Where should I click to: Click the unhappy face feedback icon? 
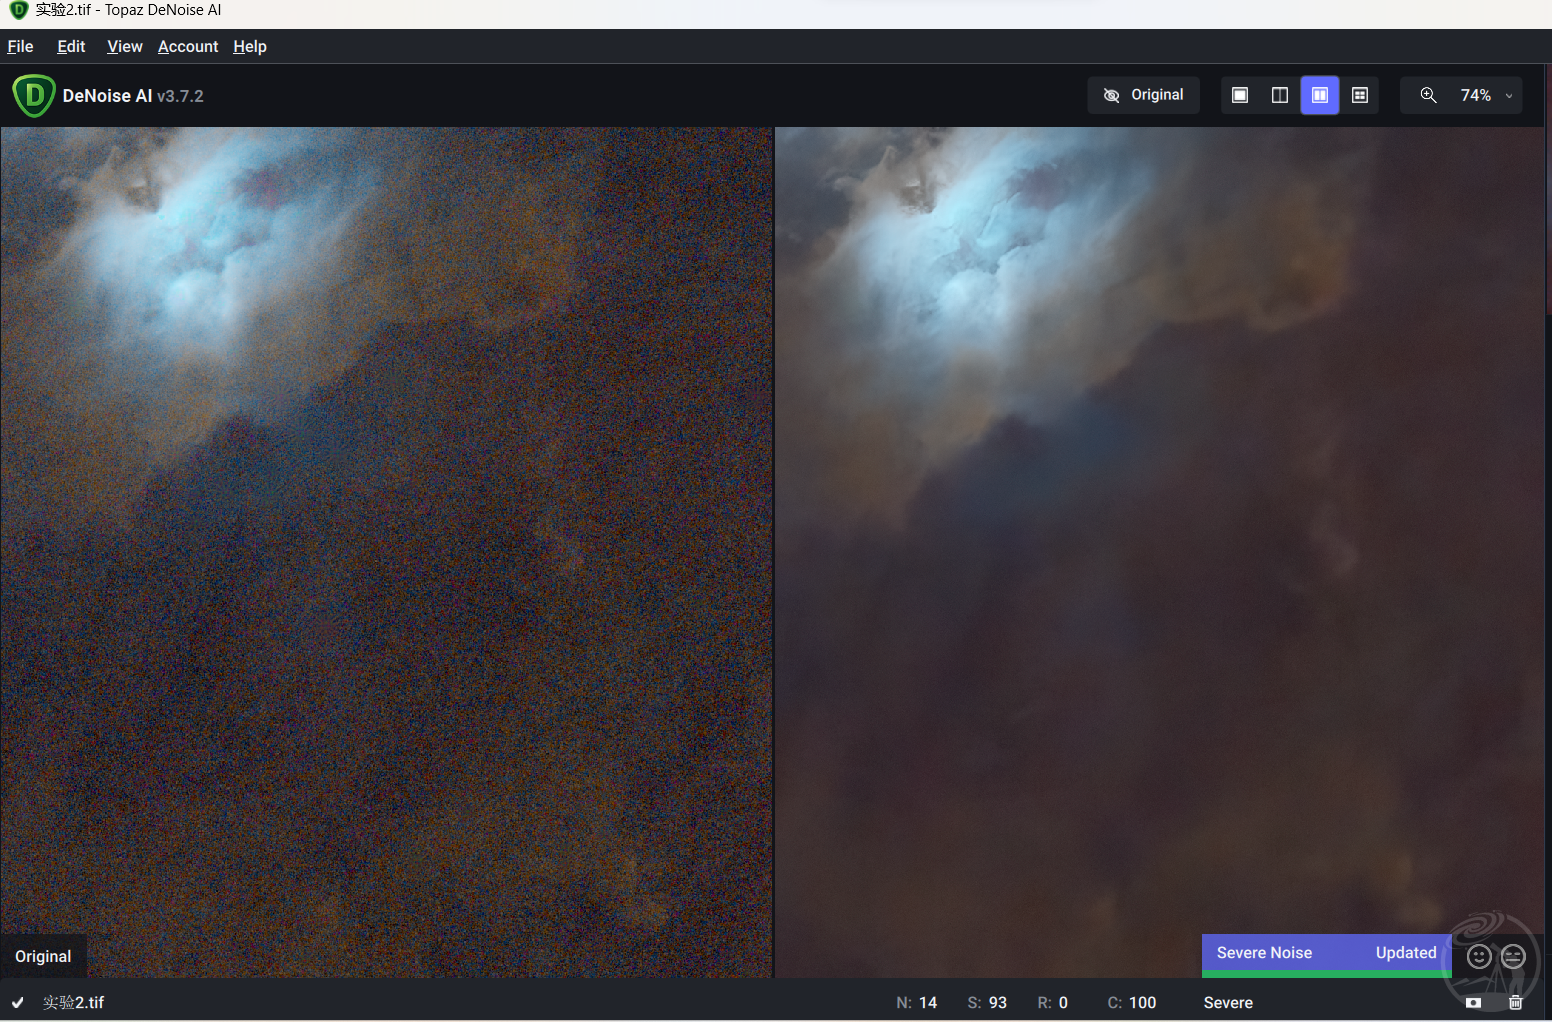pos(1513,957)
